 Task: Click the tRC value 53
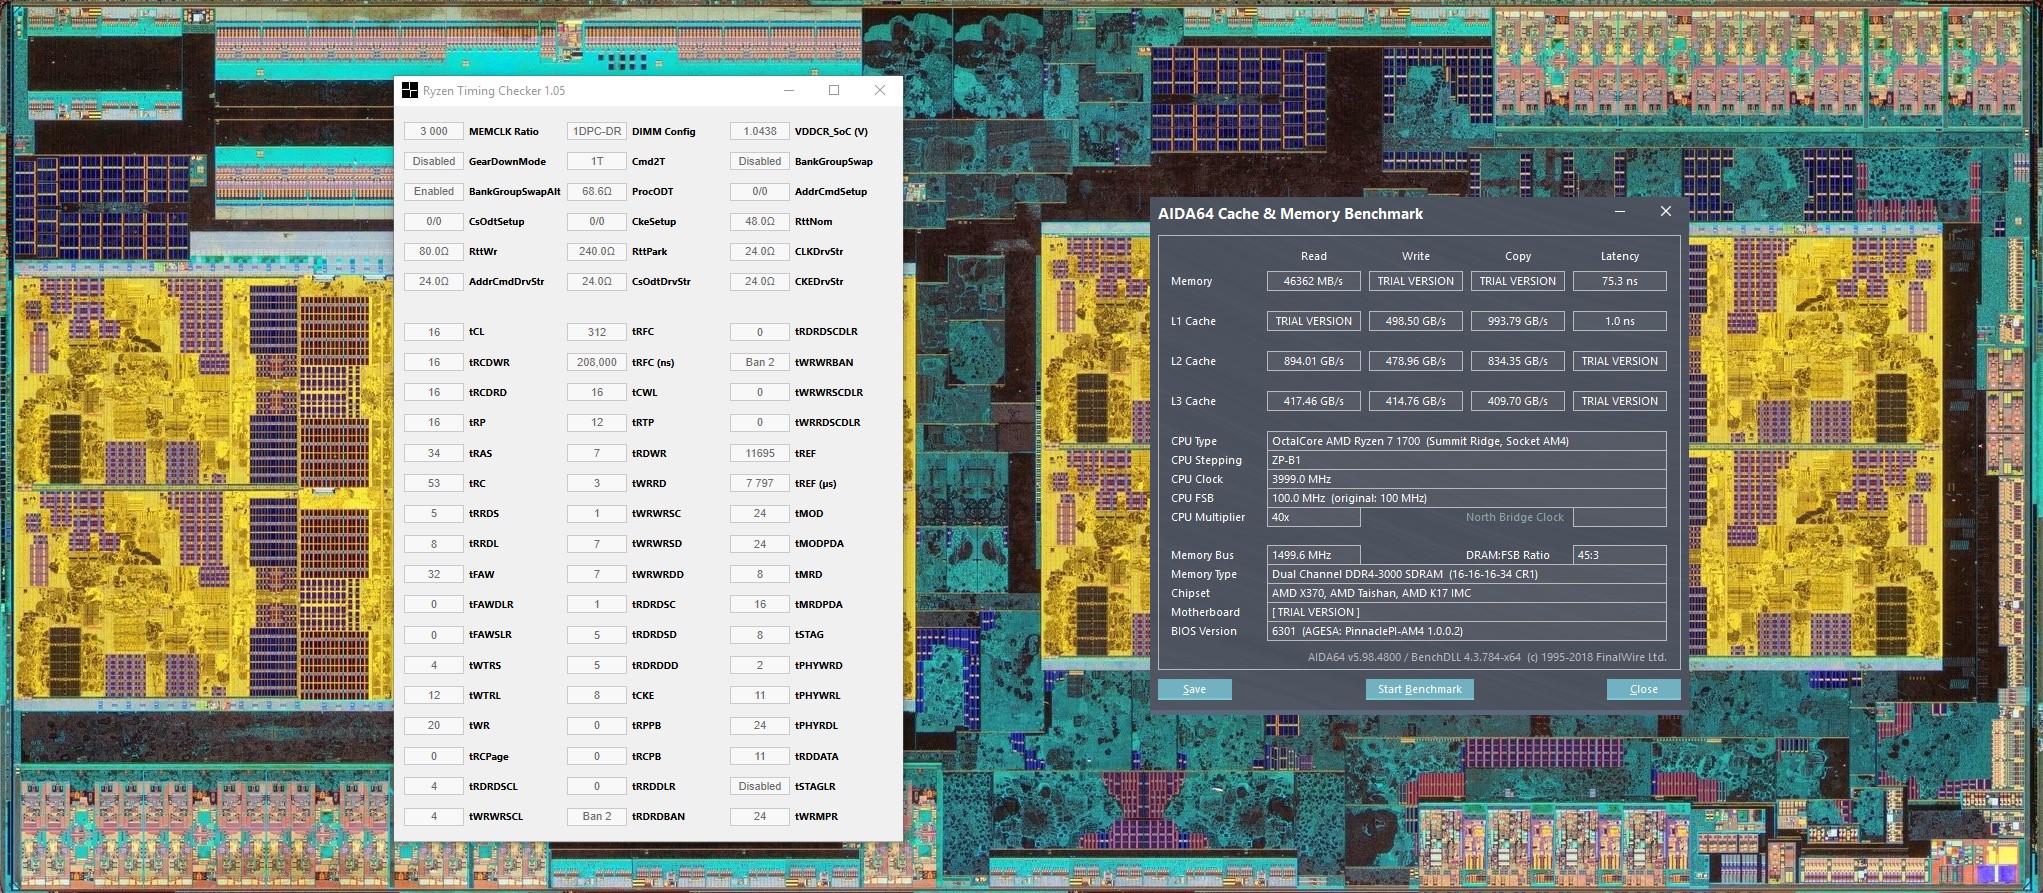tap(434, 483)
